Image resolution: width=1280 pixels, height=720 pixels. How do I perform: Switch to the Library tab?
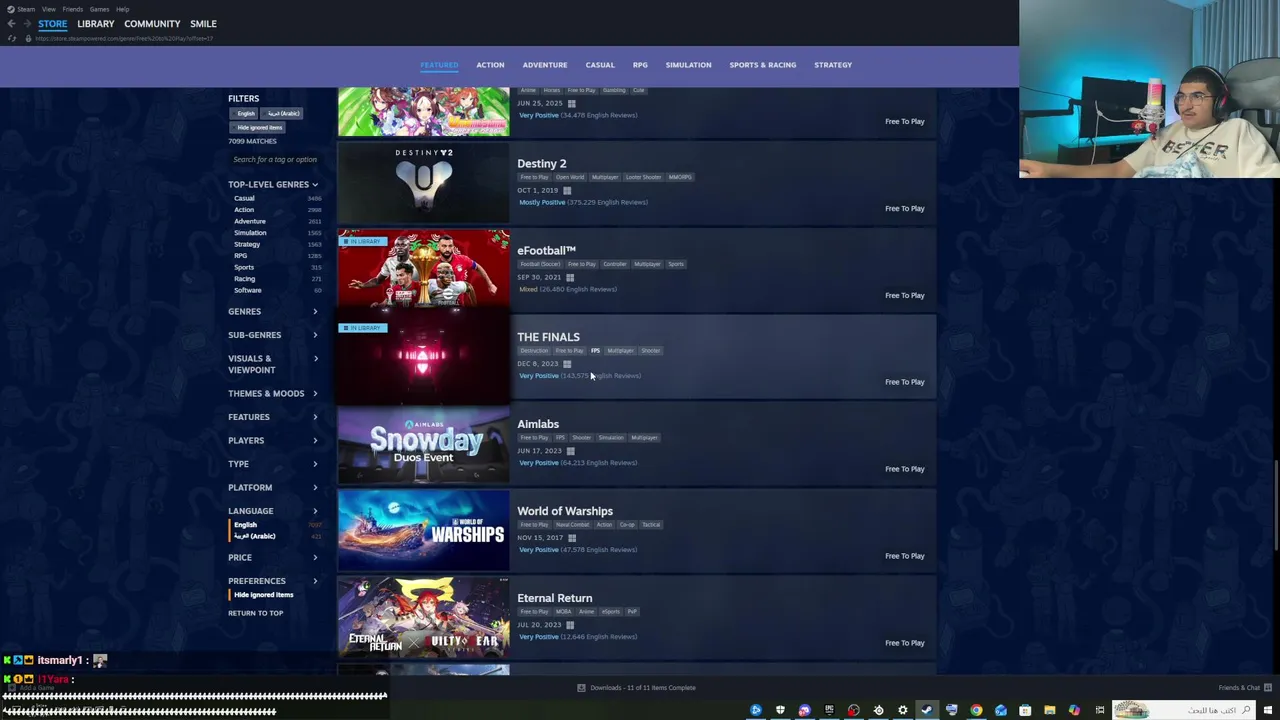point(96,23)
